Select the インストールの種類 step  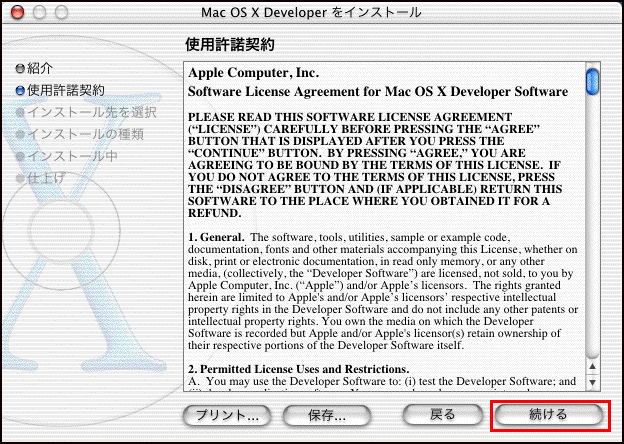[80, 134]
